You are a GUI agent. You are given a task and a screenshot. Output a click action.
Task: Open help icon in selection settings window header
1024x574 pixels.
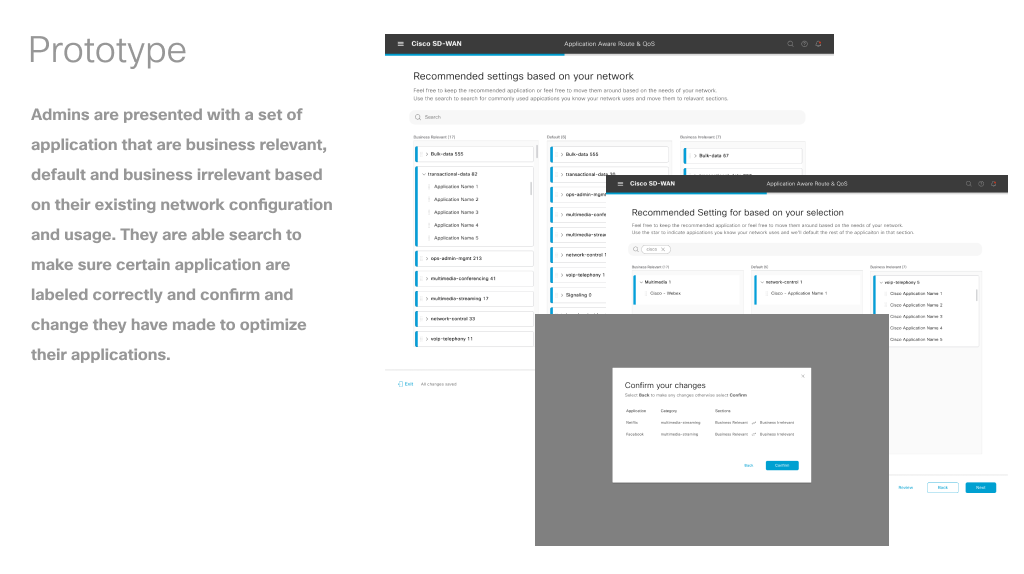tap(981, 183)
